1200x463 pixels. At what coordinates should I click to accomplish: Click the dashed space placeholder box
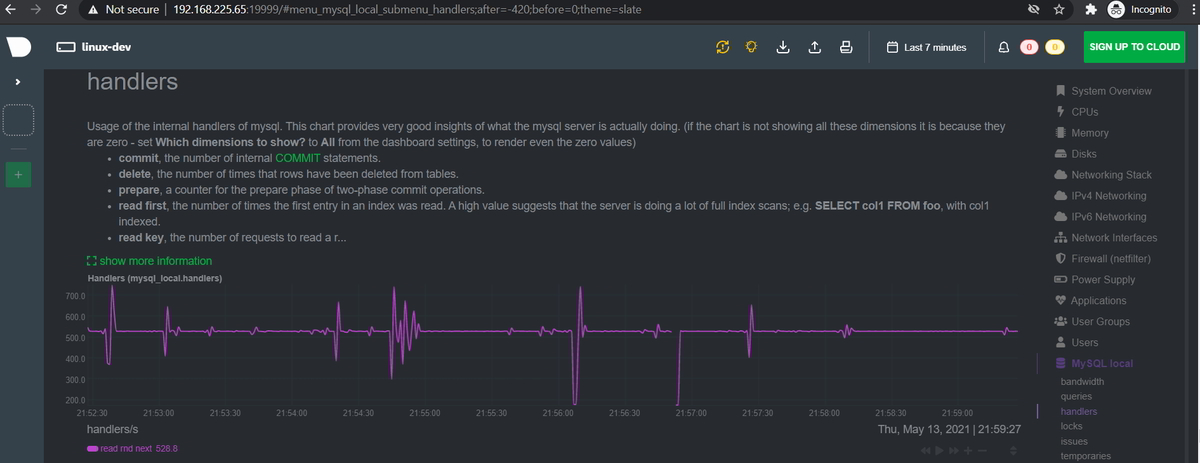[19, 119]
